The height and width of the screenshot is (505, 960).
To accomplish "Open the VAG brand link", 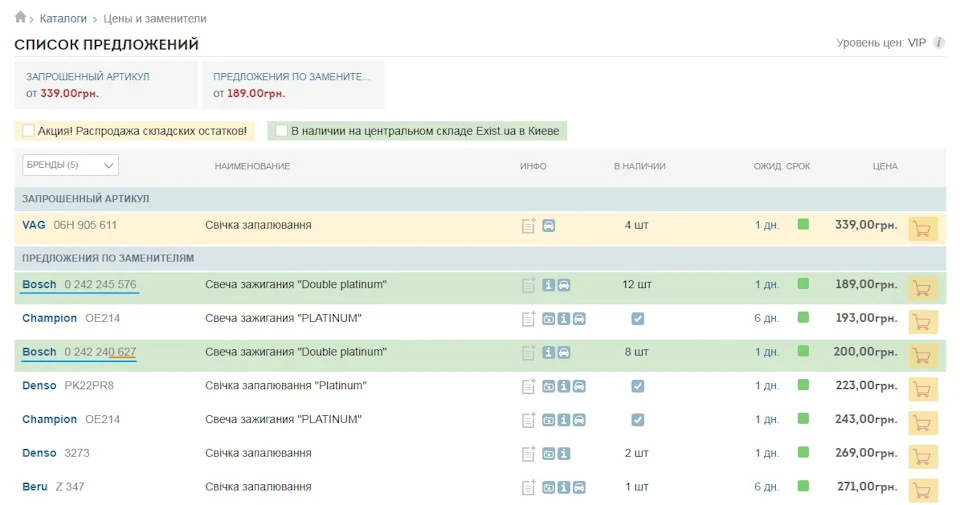I will 34,225.
